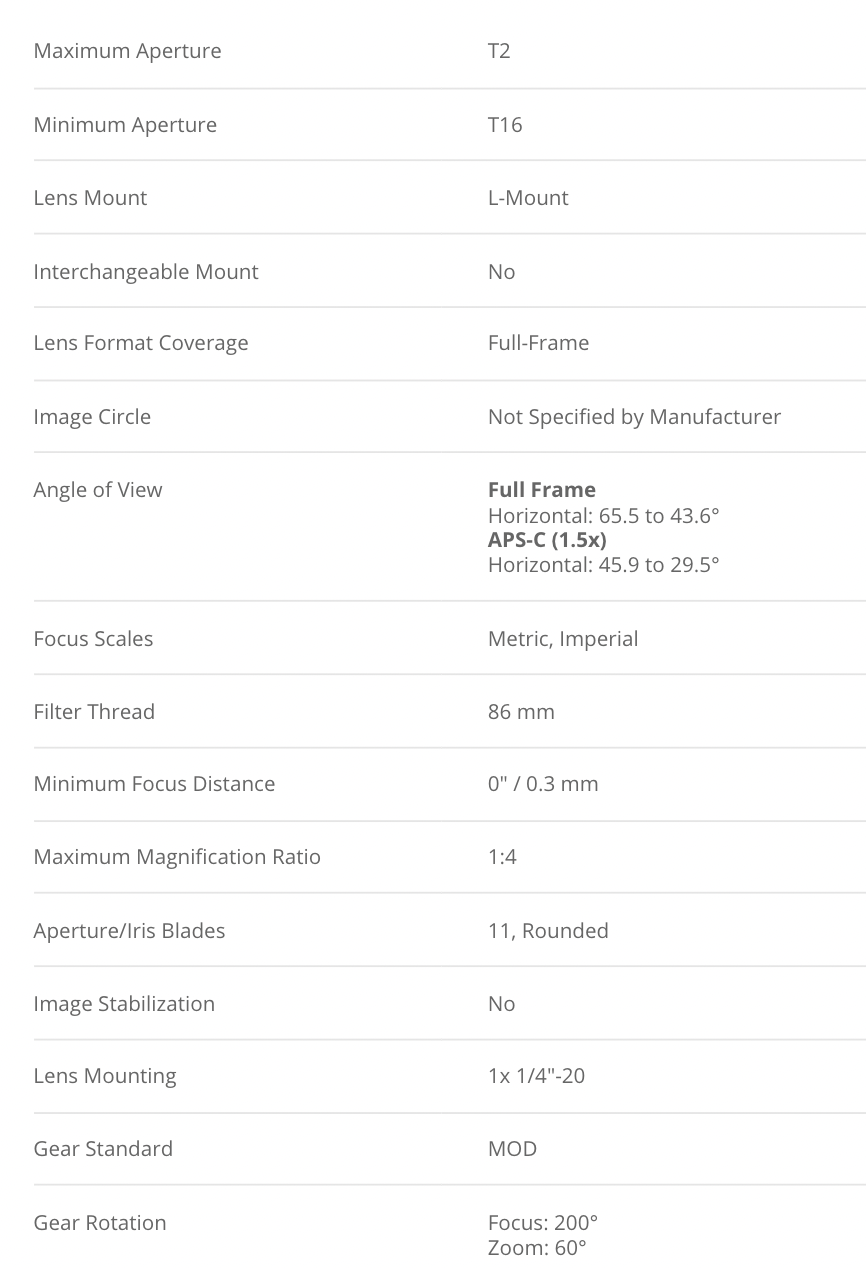Click 'Not Specified by Manufacturer' text
This screenshot has height=1268, width=866.
pyautogui.click(x=634, y=417)
